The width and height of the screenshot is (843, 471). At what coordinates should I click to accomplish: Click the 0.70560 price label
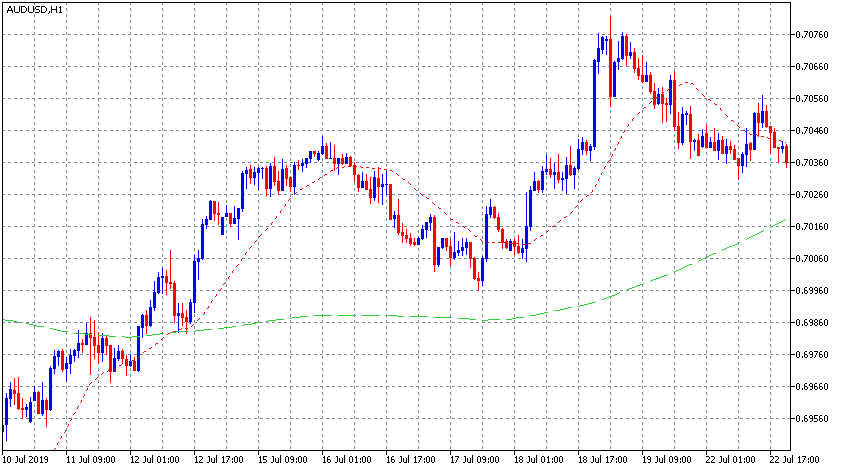click(812, 99)
